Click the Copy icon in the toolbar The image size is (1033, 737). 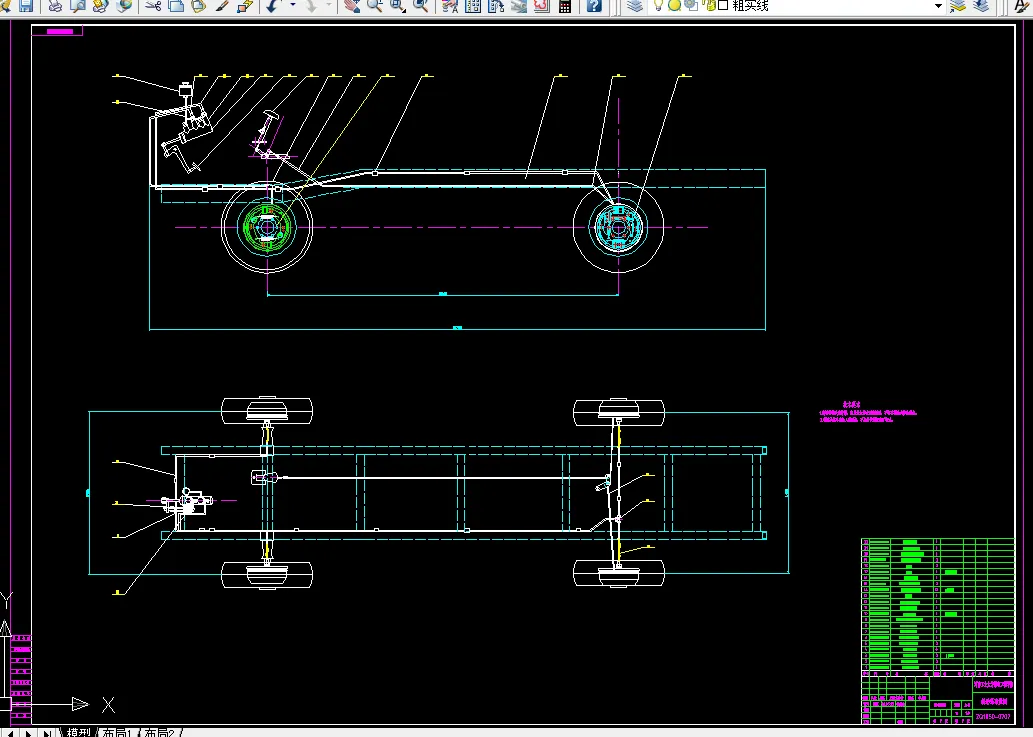click(176, 6)
